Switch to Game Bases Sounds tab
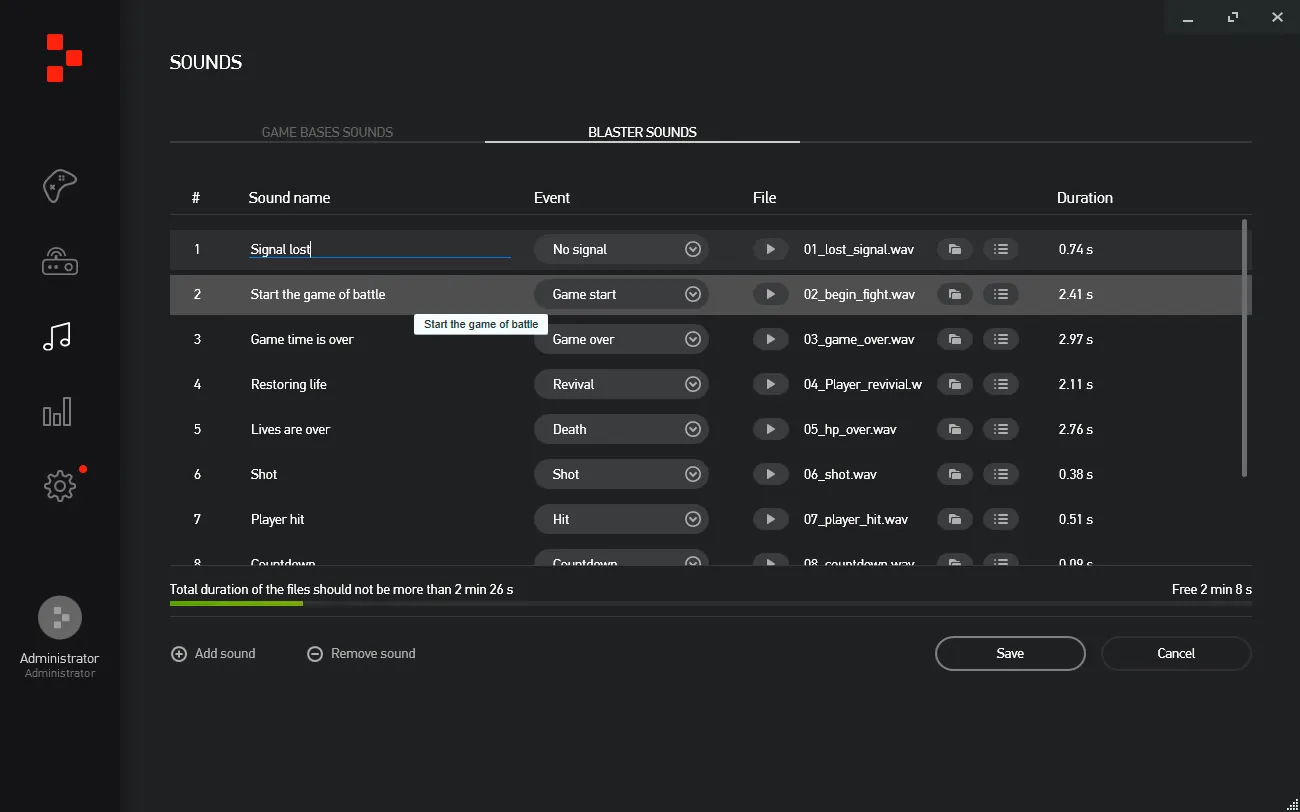The width and height of the screenshot is (1300, 812). click(327, 132)
